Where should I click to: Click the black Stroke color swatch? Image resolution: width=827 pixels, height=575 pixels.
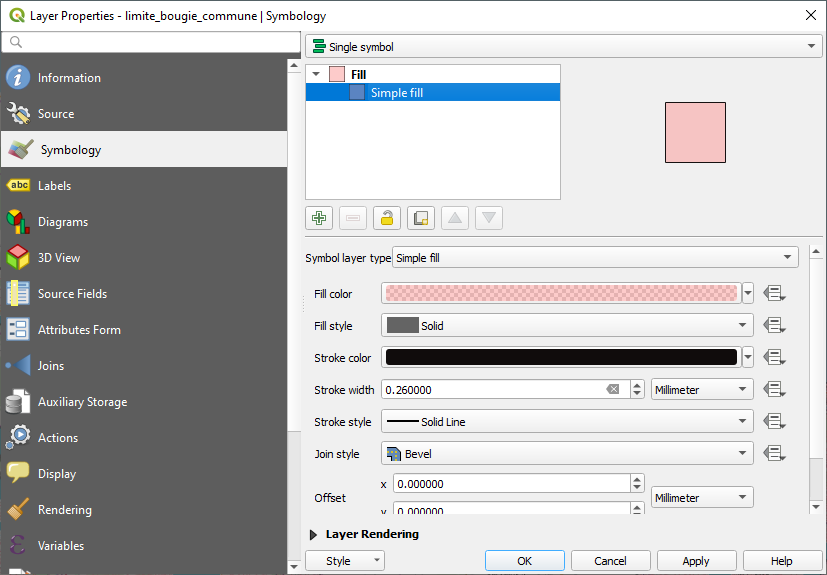pyautogui.click(x=561, y=358)
